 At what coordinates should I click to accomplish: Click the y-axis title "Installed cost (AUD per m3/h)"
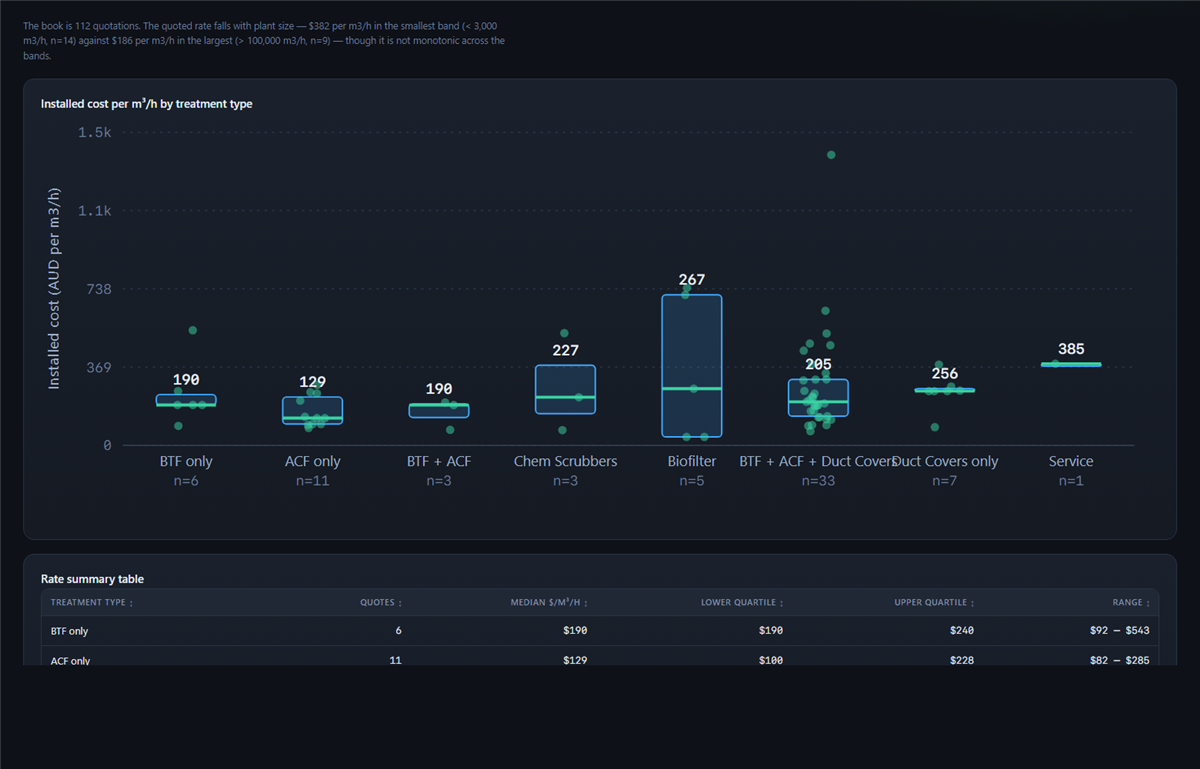coord(54,288)
